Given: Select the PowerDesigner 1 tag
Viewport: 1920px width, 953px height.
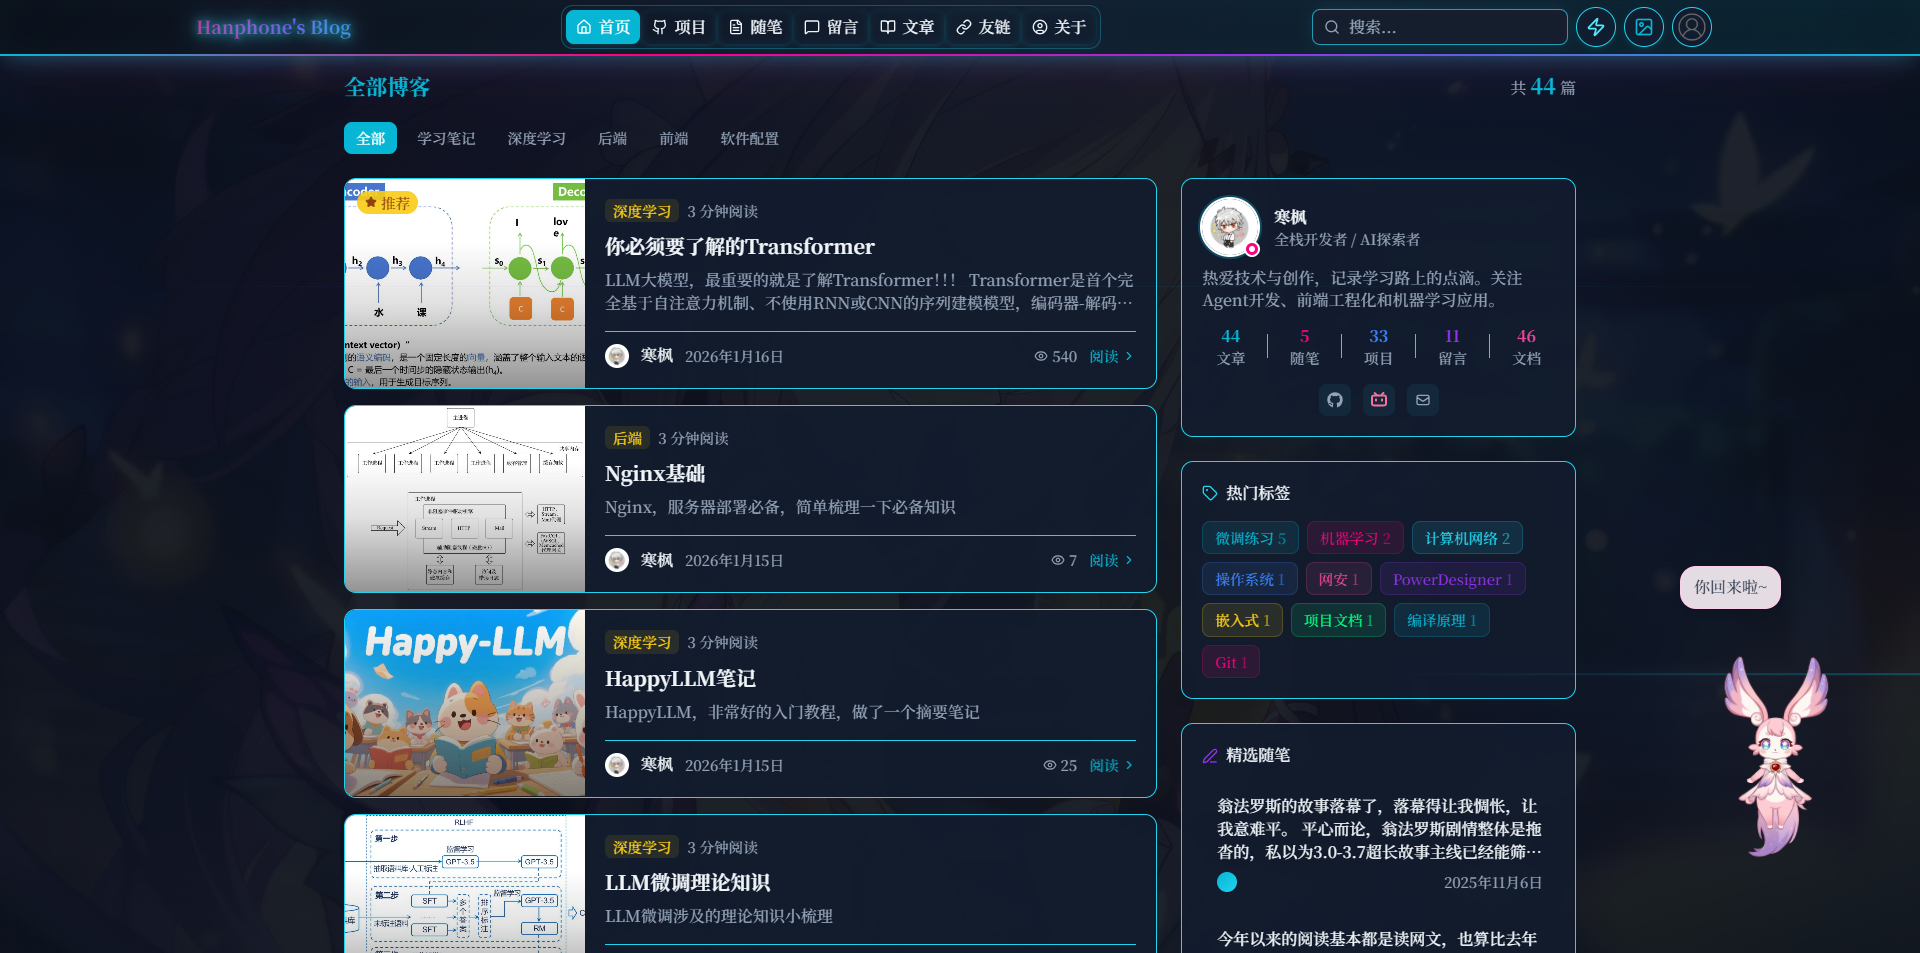Looking at the screenshot, I should pos(1452,579).
